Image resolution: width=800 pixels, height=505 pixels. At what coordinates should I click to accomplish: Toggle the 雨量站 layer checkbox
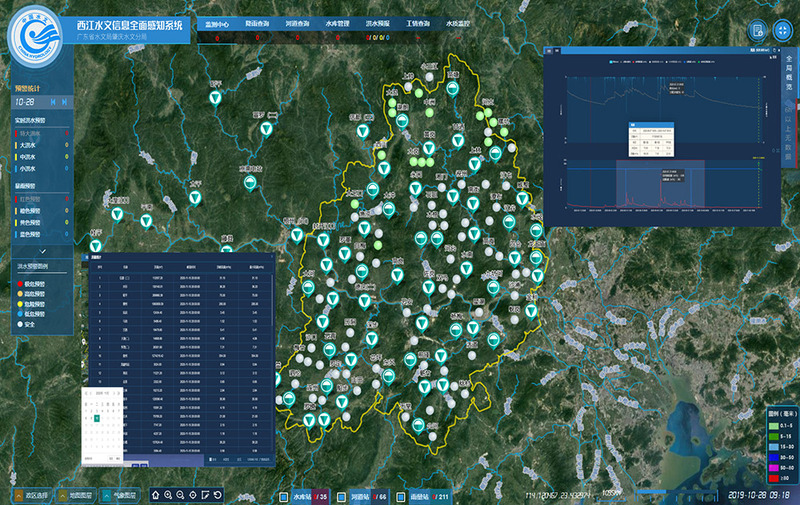click(x=401, y=496)
